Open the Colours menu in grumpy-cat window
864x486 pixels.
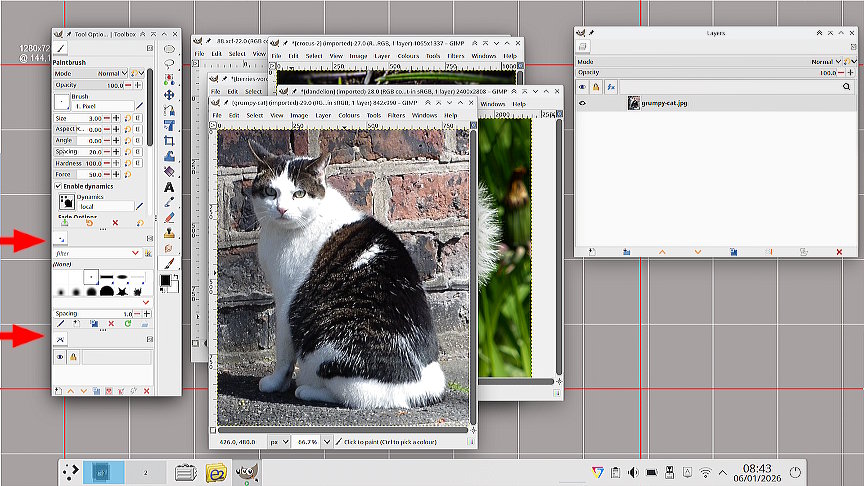coord(348,115)
